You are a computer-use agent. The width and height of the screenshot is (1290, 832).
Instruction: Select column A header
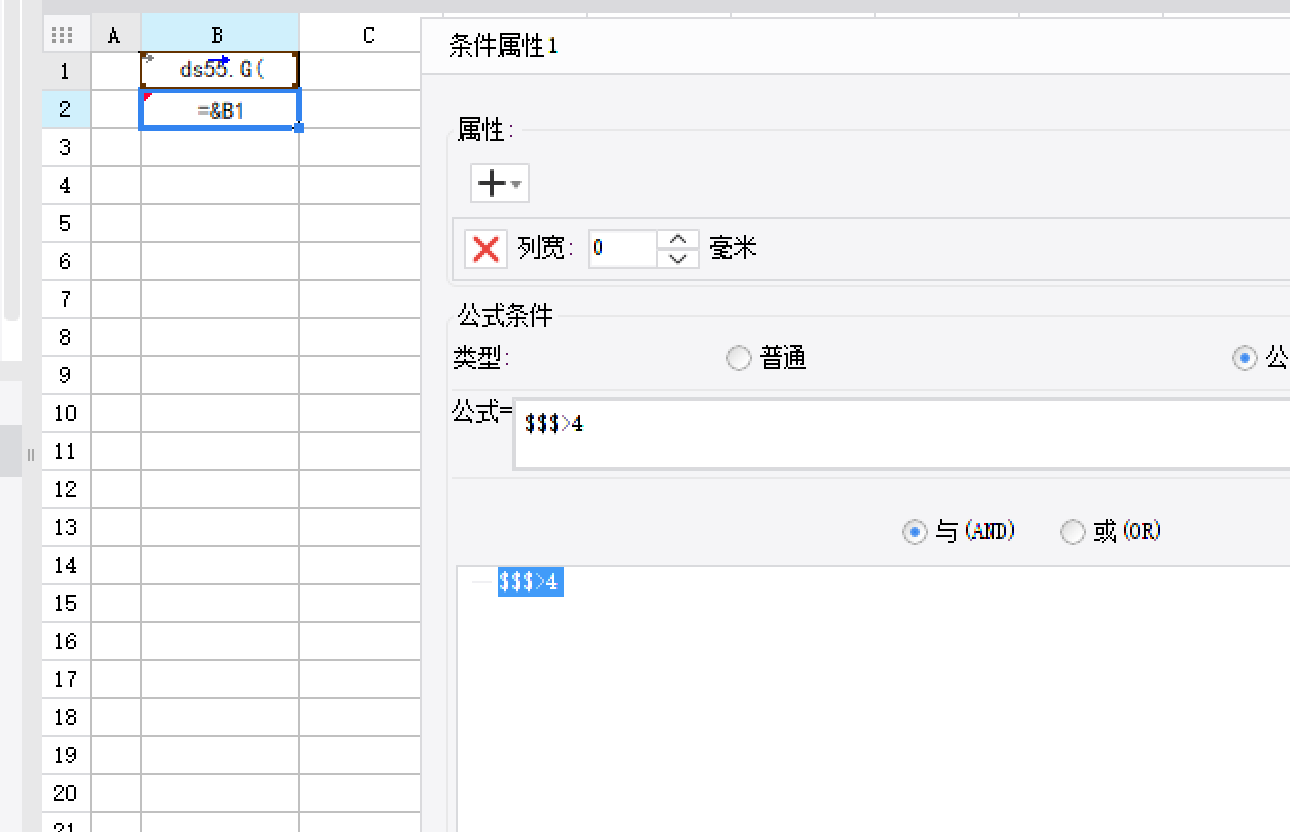tap(115, 34)
